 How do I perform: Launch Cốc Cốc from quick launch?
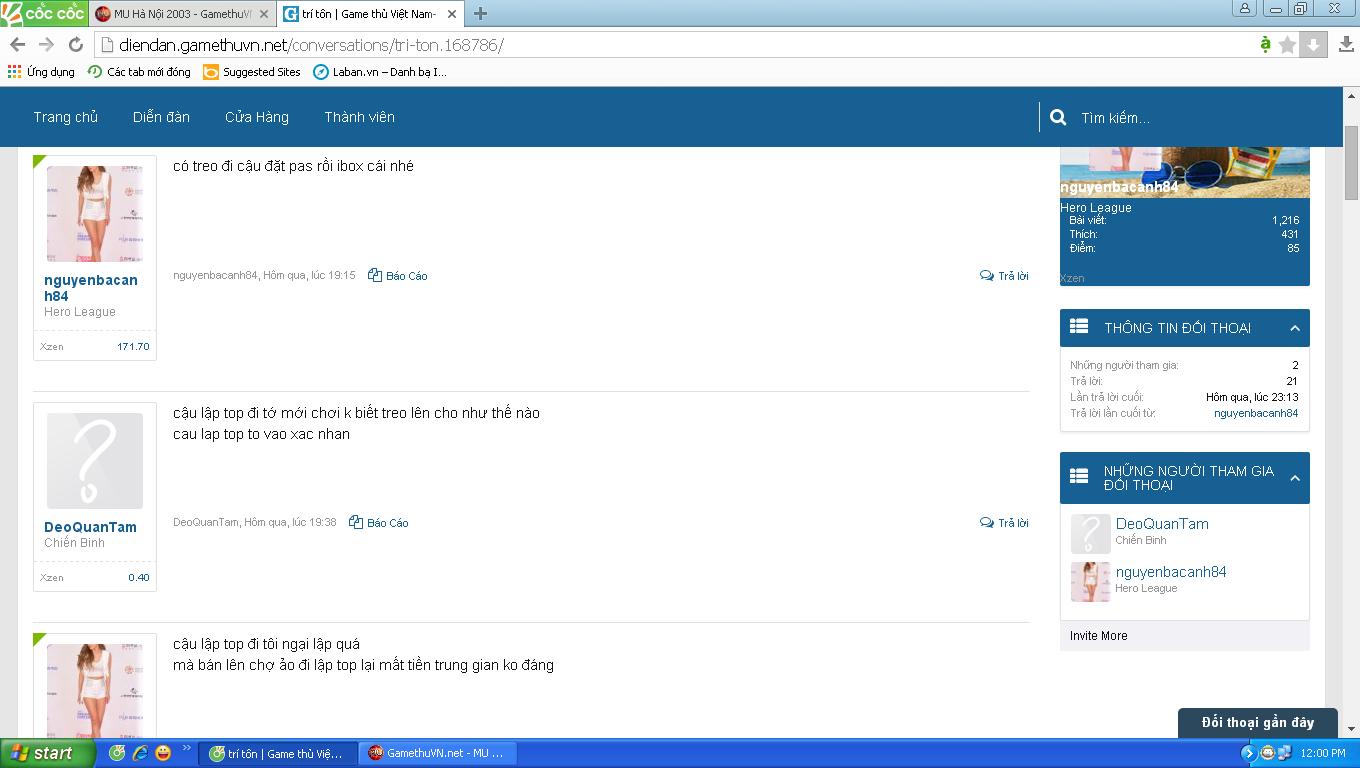pos(117,753)
